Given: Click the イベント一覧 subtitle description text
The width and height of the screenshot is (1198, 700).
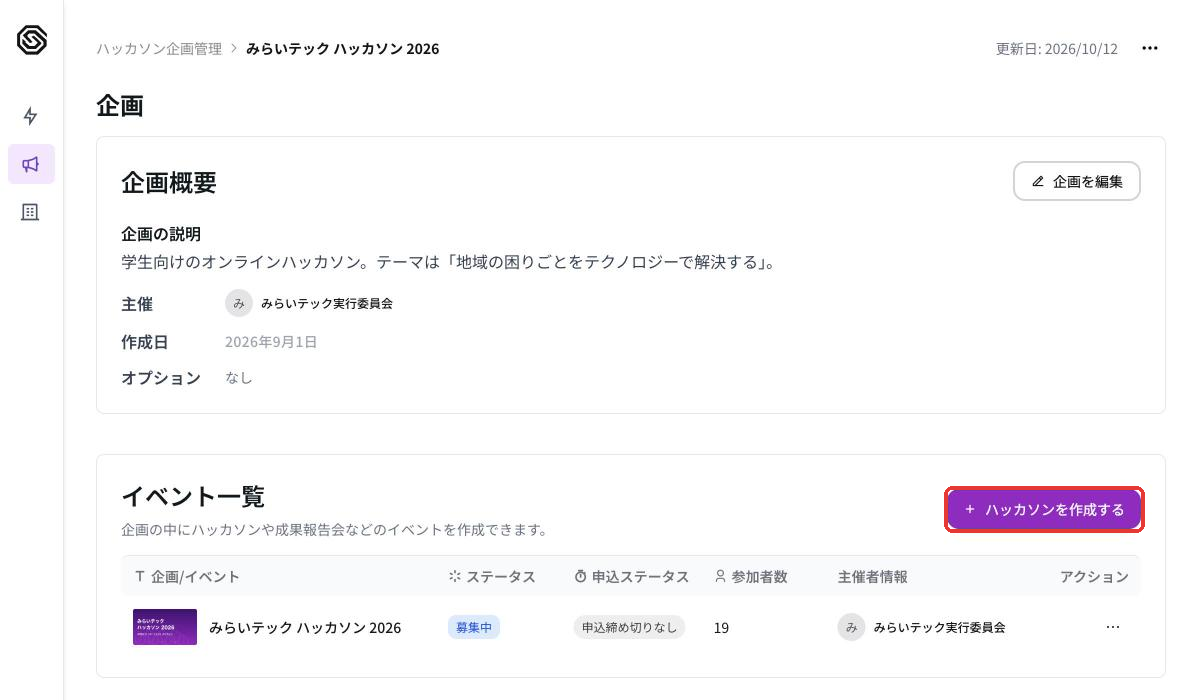Looking at the screenshot, I should pyautogui.click(x=335, y=530).
